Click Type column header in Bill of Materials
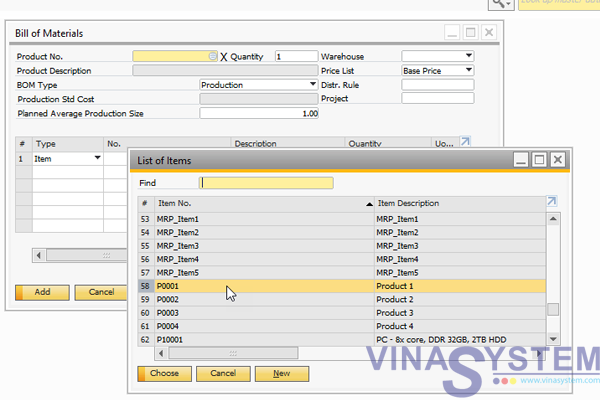Viewport: 600px width, 400px height. click(68, 144)
